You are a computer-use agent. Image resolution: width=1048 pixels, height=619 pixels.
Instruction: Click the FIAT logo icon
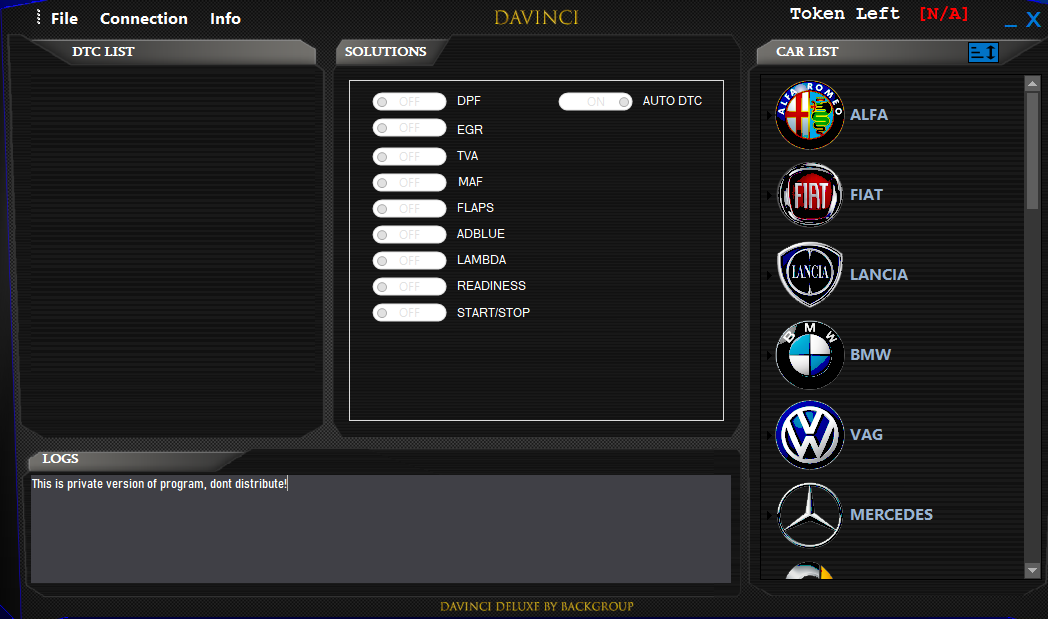tap(809, 195)
